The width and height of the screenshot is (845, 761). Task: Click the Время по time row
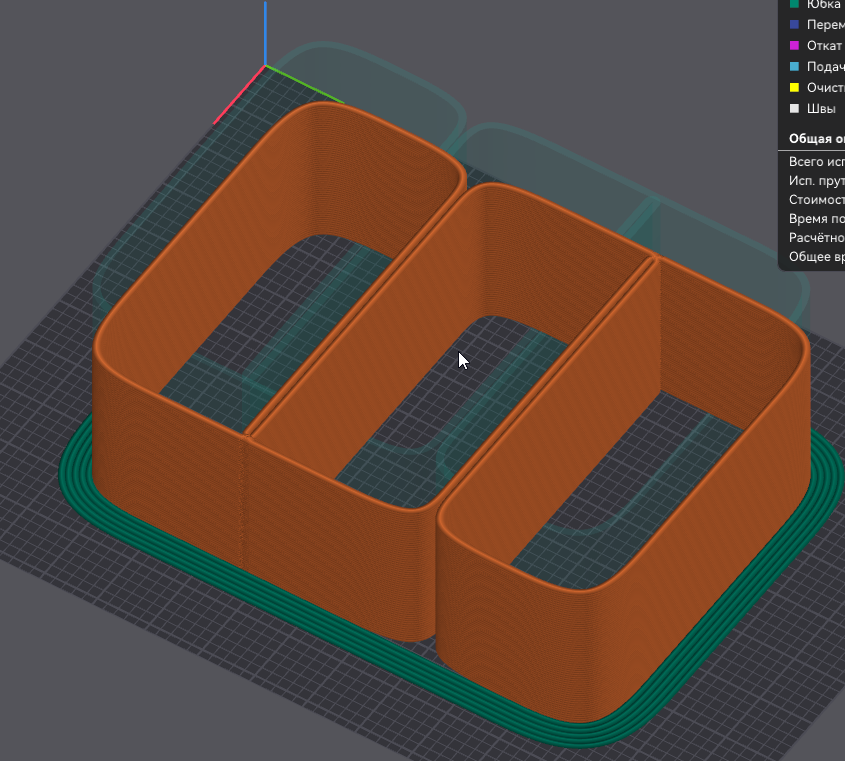(815, 218)
